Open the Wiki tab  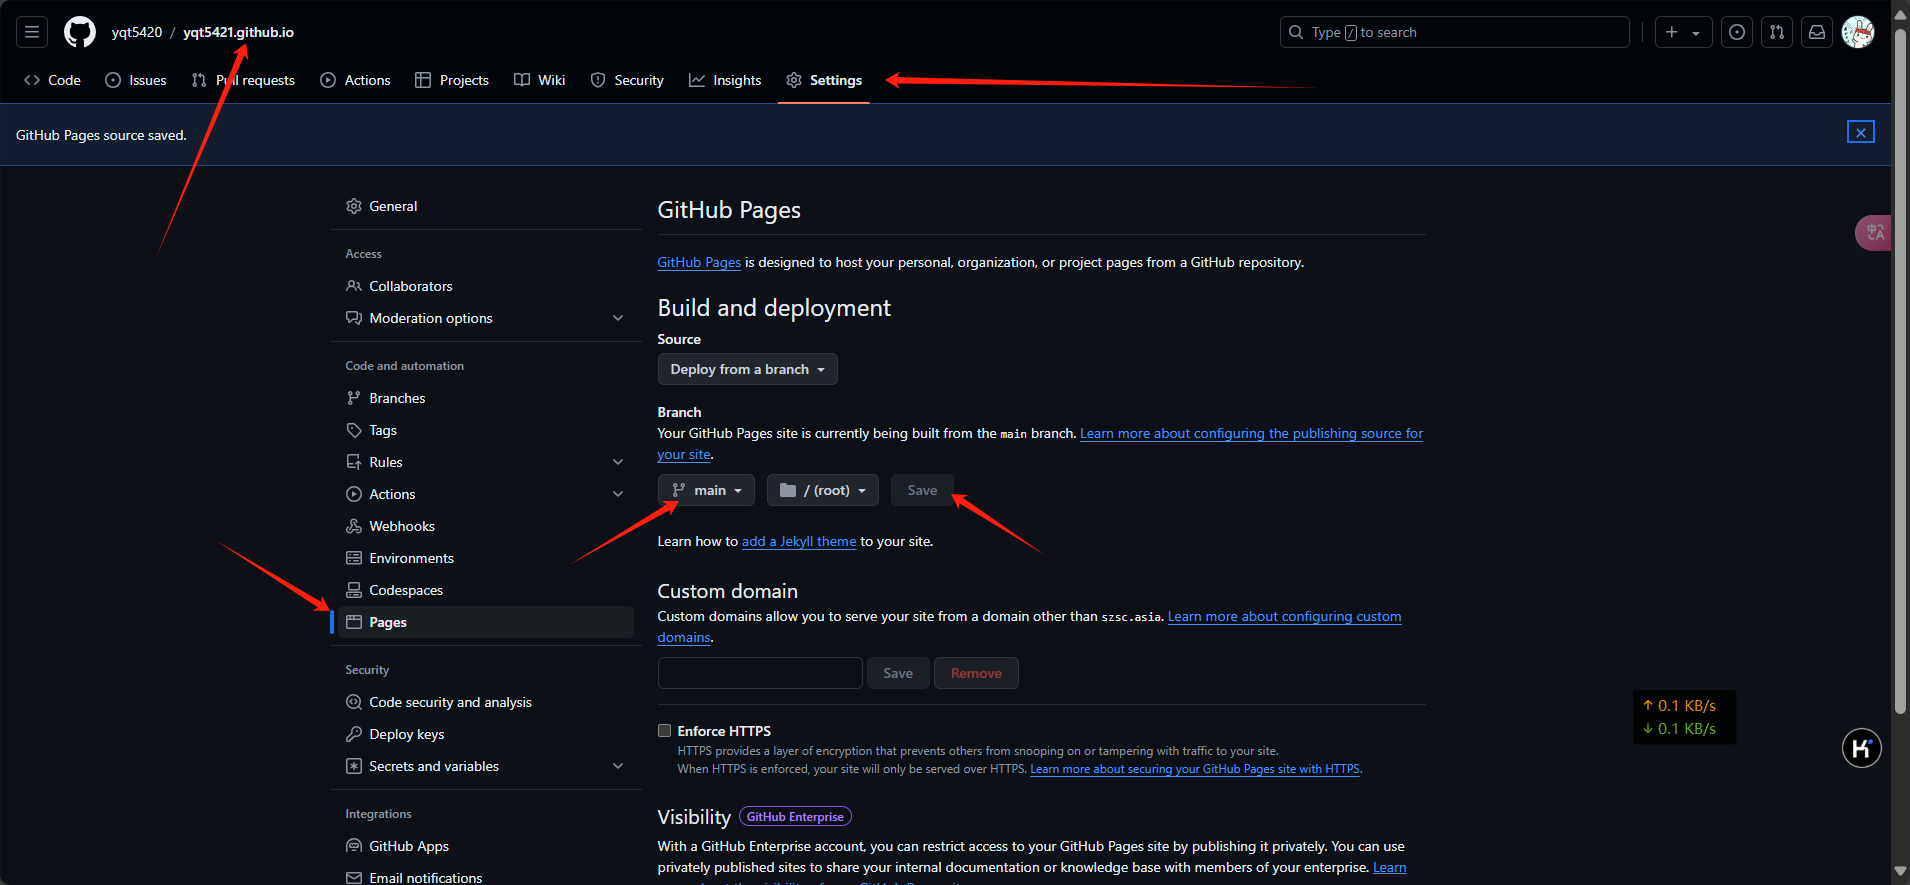tap(540, 80)
